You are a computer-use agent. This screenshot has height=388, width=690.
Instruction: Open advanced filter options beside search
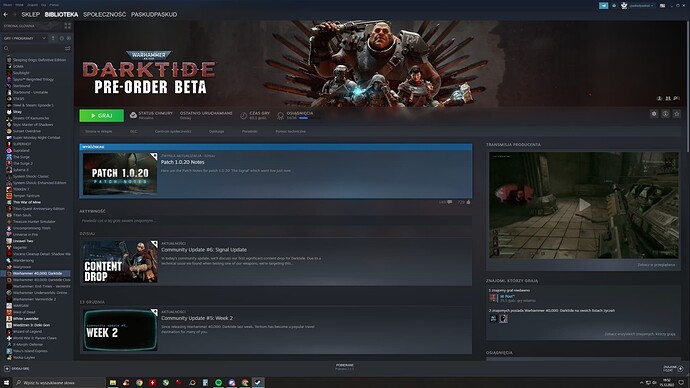click(68, 48)
